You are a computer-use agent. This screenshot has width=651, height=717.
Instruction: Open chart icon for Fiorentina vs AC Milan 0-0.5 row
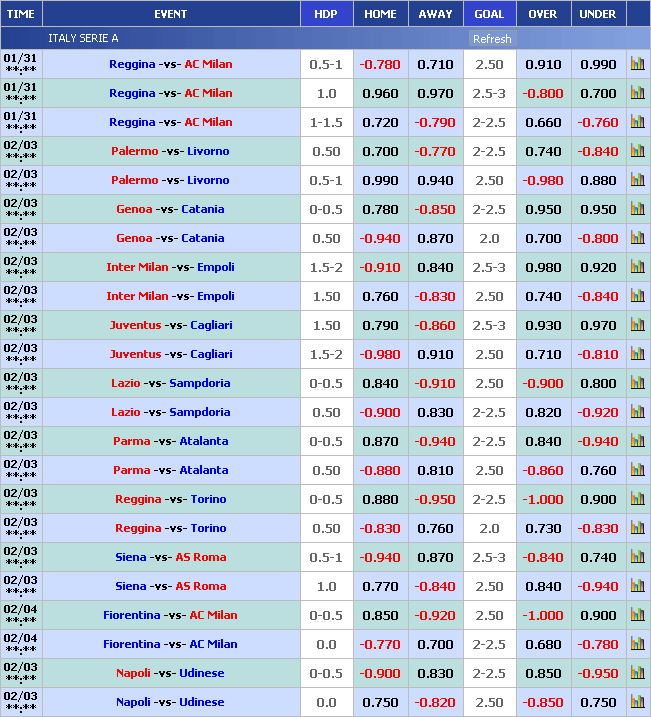637,615
